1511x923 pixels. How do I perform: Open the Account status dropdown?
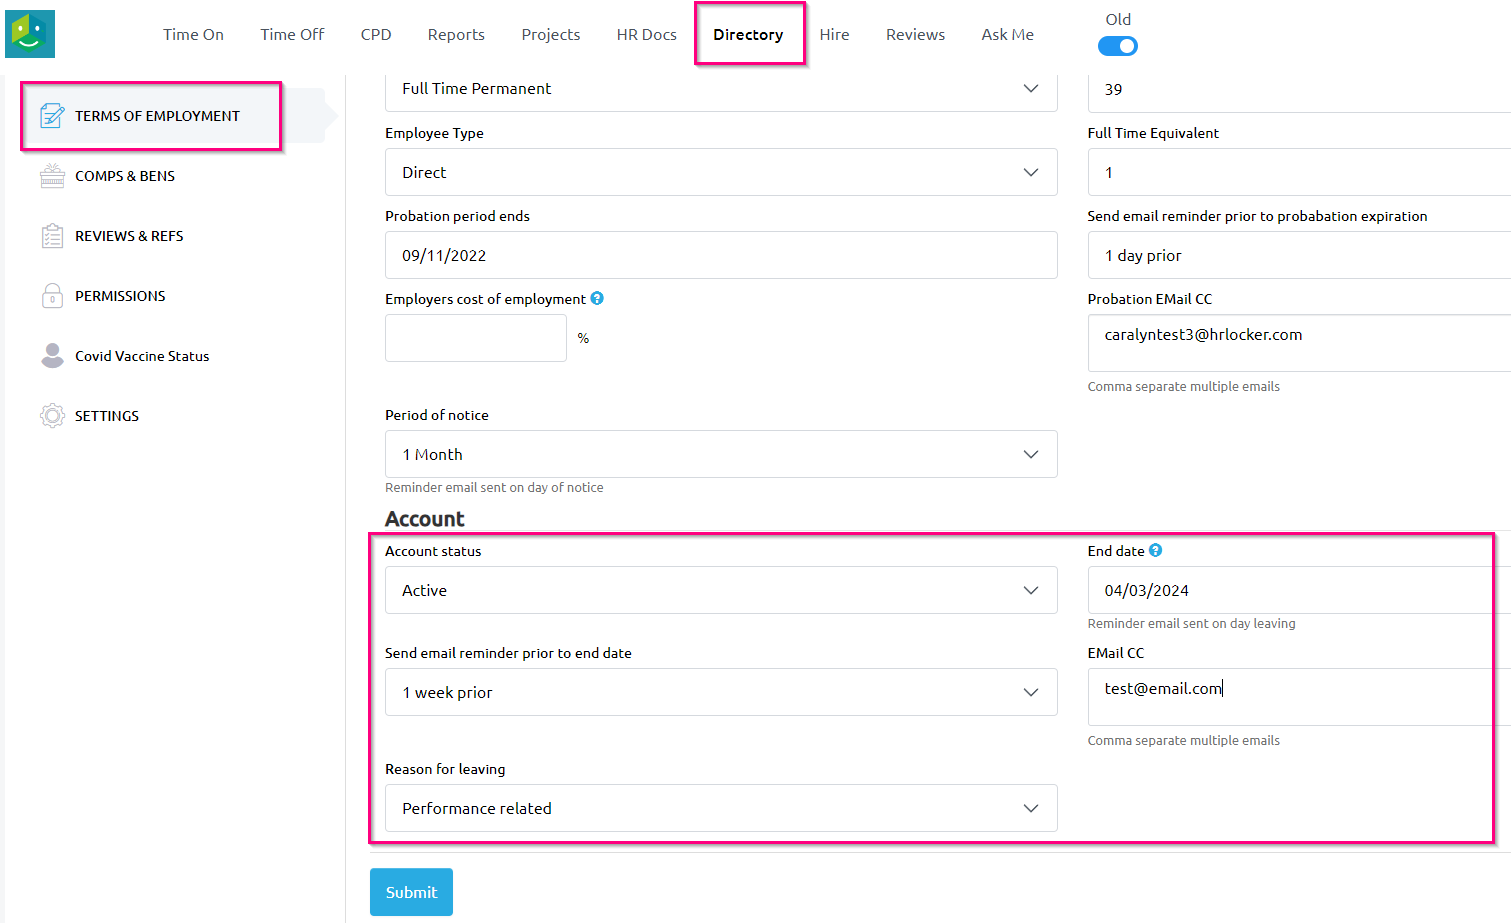(x=720, y=590)
